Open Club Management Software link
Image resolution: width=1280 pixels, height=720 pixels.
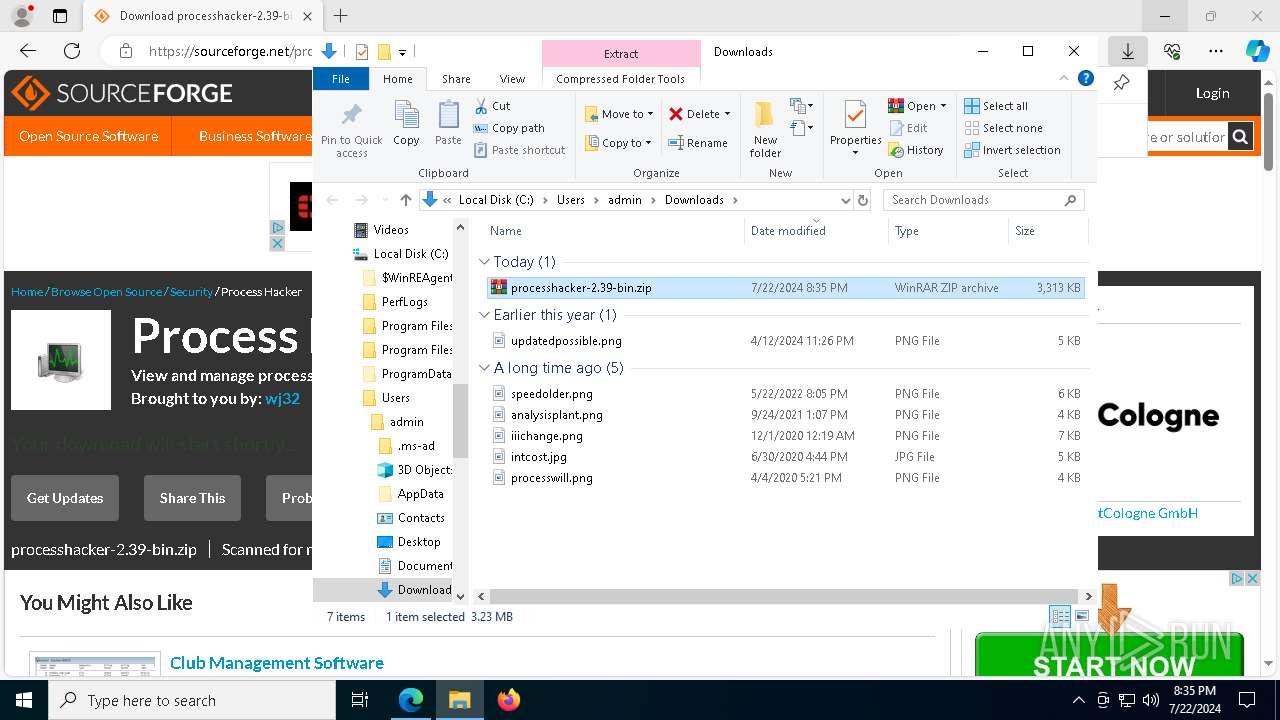[x=277, y=663]
